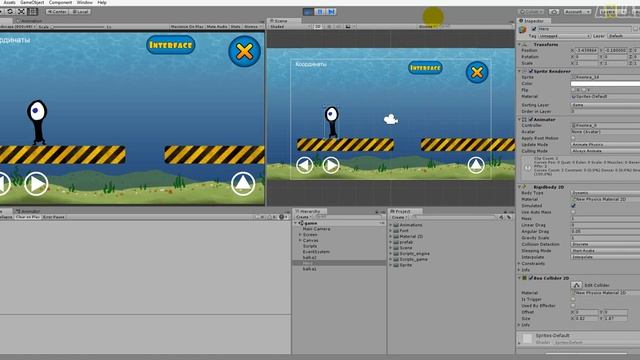
Task: Toggle the Hero object active checkbox
Action: (x=533, y=29)
